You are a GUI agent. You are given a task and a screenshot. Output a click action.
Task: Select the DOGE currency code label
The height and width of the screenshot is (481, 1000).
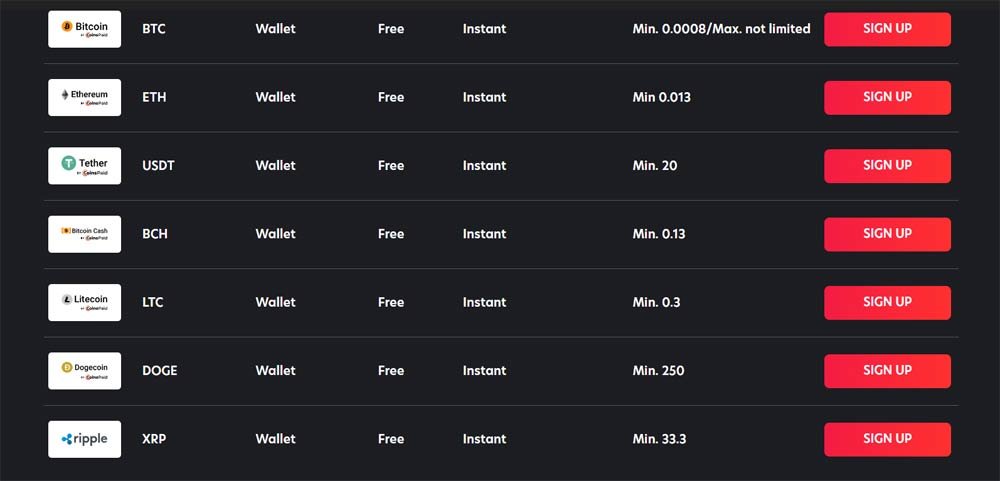click(x=159, y=371)
